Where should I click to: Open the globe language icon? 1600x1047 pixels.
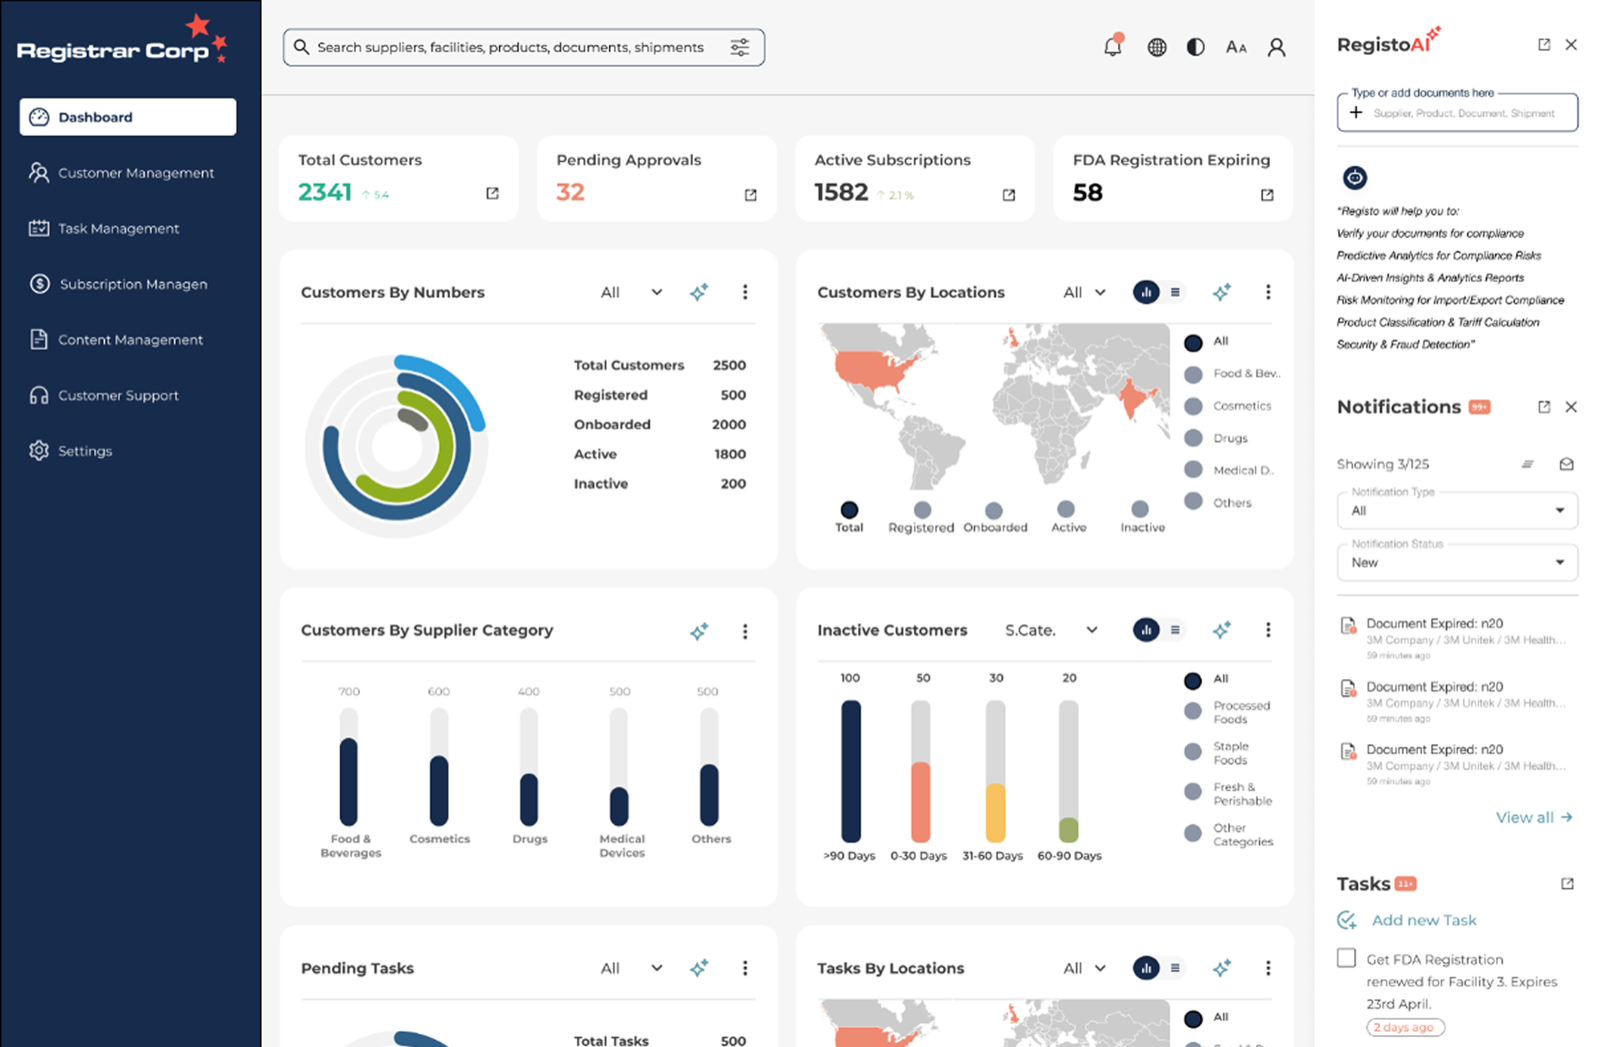coord(1156,47)
